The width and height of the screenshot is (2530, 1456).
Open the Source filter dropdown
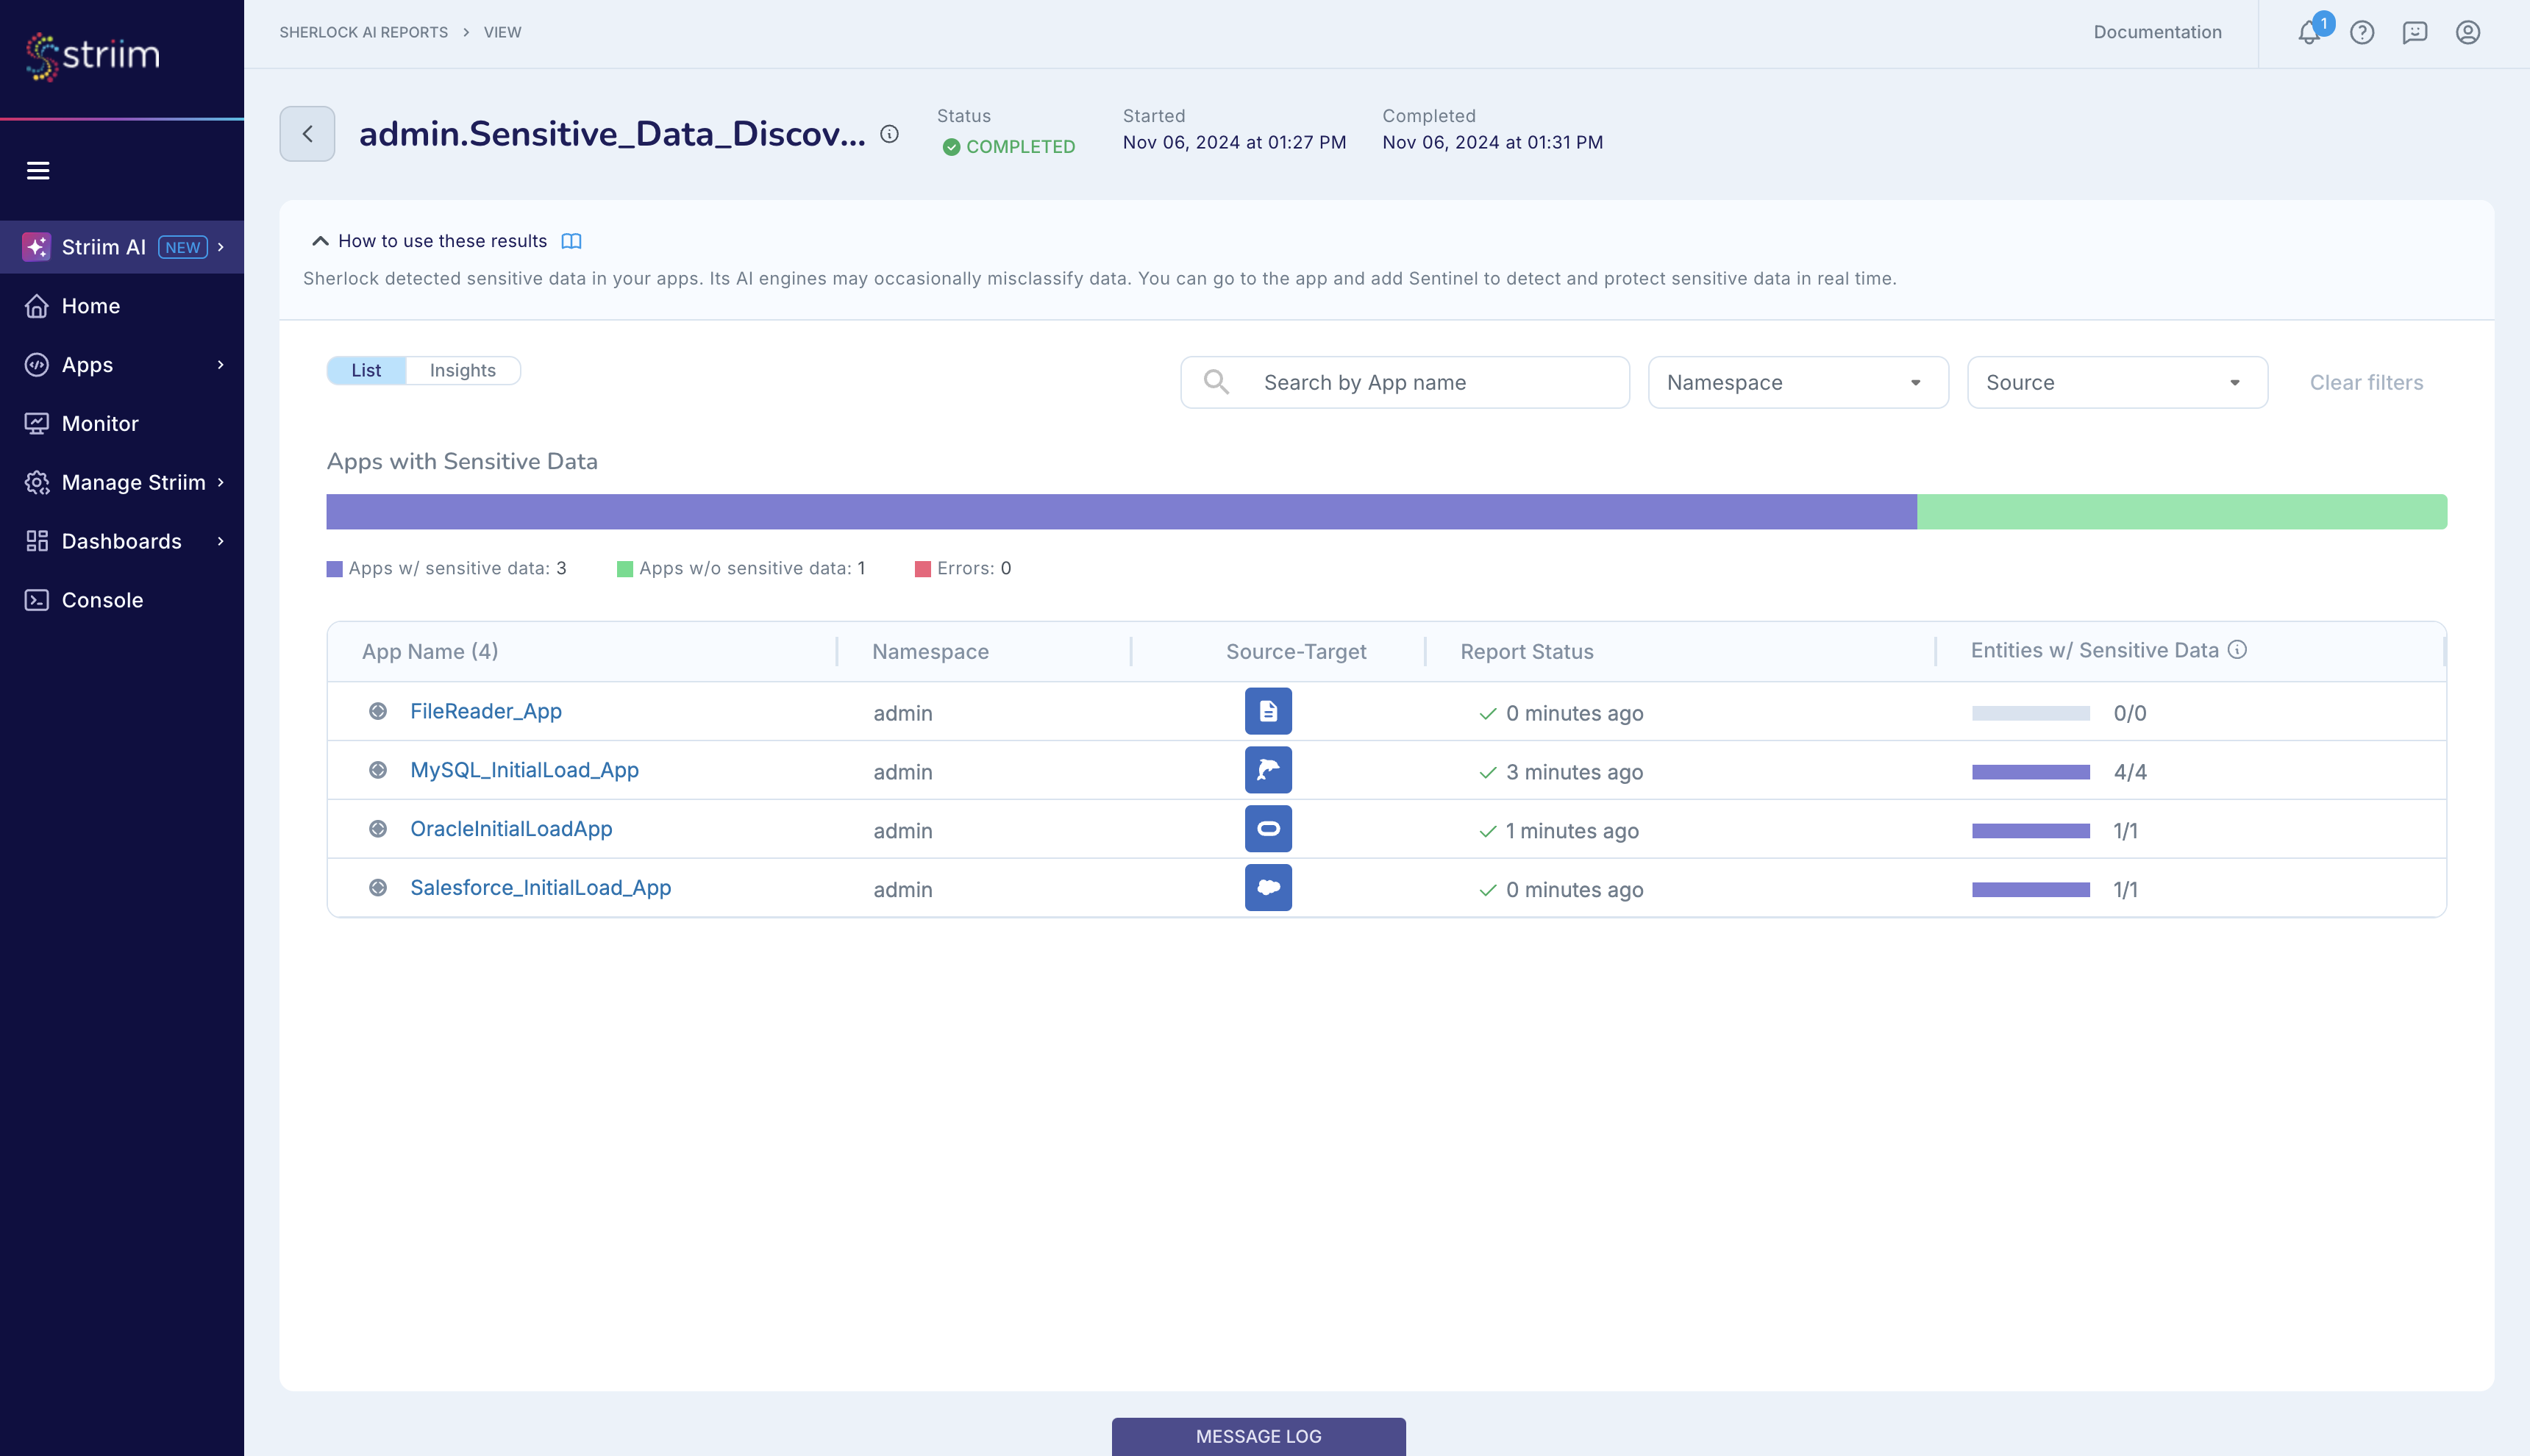pos(2116,382)
